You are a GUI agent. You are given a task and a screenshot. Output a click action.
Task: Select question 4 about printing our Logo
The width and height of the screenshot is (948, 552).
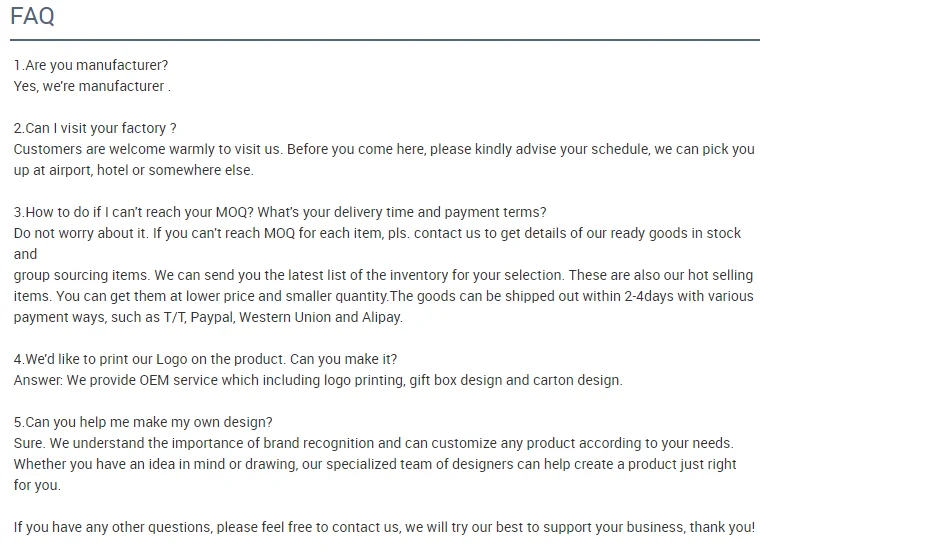coord(205,359)
